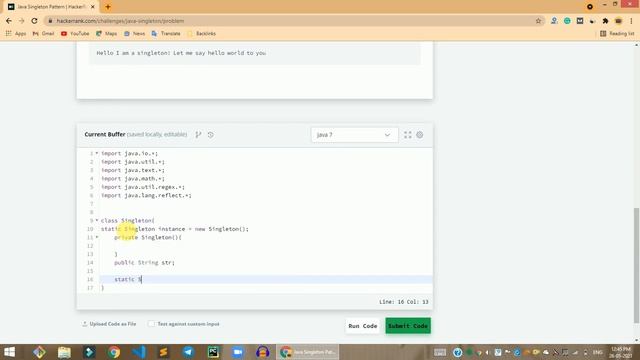This screenshot has width=640, height=360.
Task: Open Zoom from the taskbar
Action: (x=238, y=352)
